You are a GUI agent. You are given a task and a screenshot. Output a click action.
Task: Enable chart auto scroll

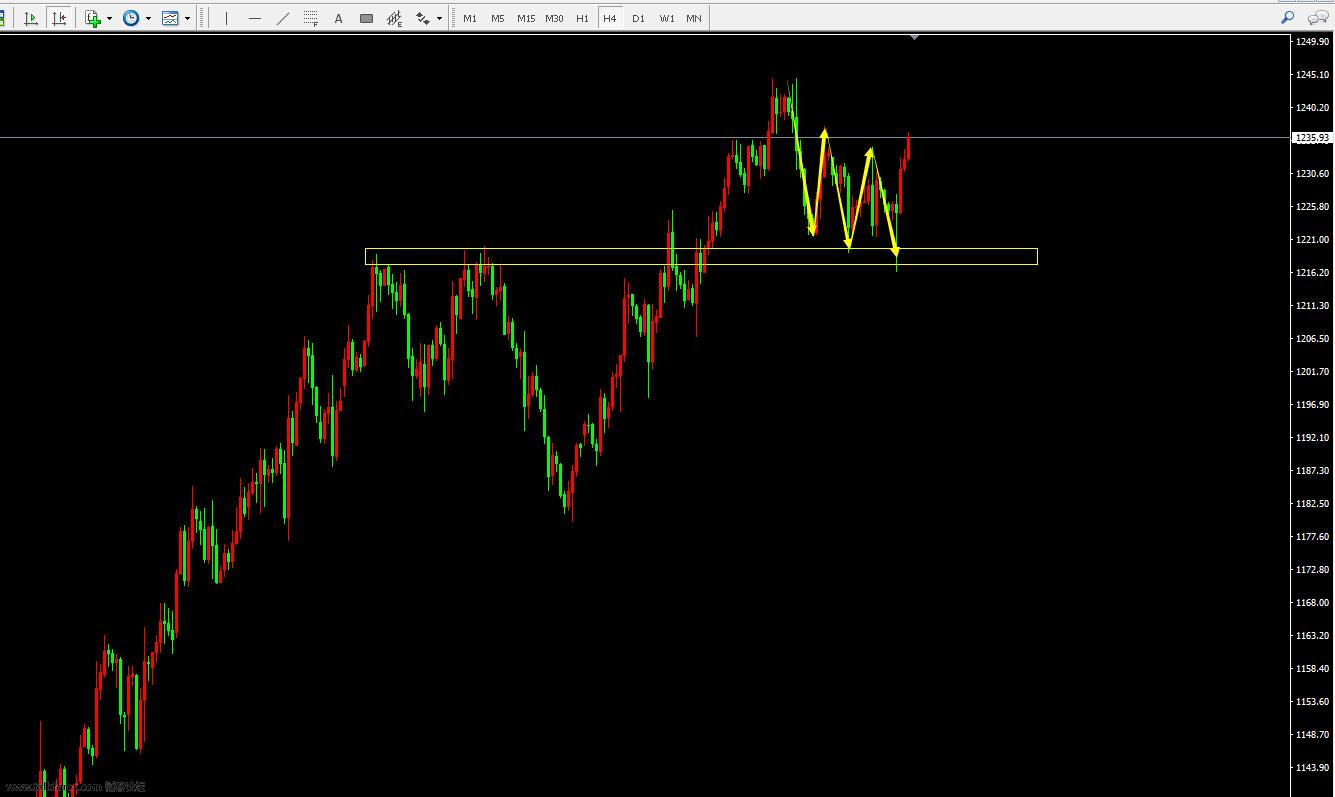(31, 18)
